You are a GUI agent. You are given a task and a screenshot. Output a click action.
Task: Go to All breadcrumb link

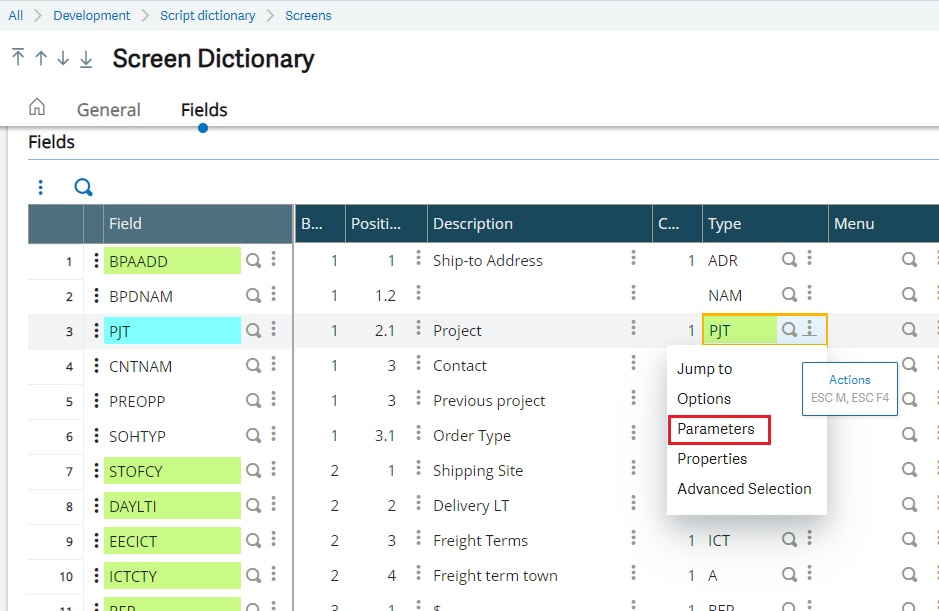point(16,16)
